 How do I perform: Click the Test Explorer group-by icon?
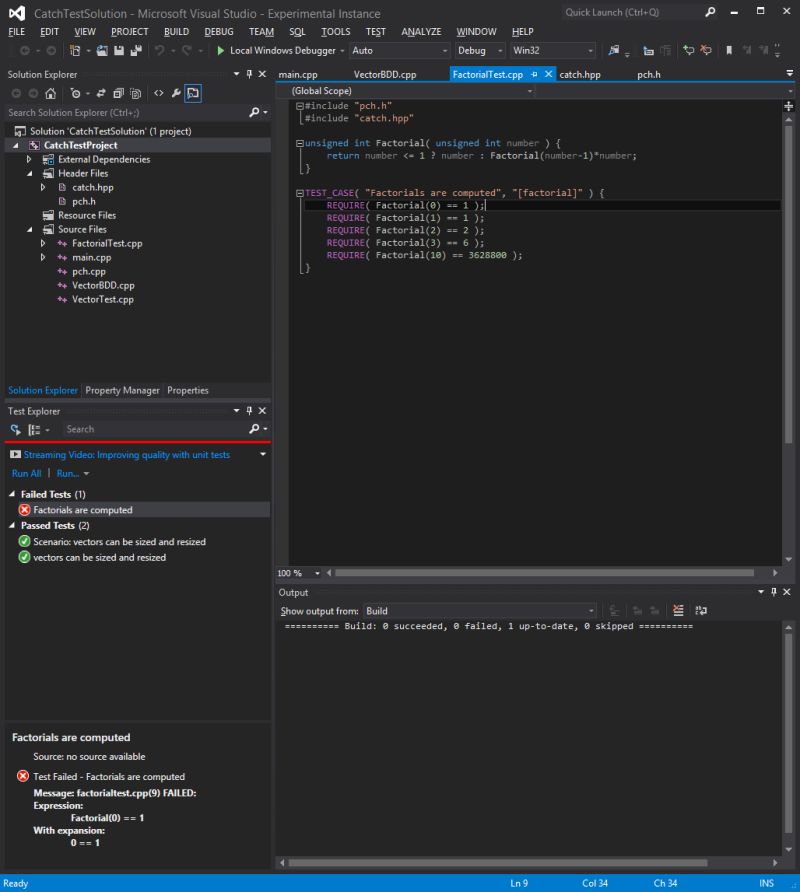(34, 429)
